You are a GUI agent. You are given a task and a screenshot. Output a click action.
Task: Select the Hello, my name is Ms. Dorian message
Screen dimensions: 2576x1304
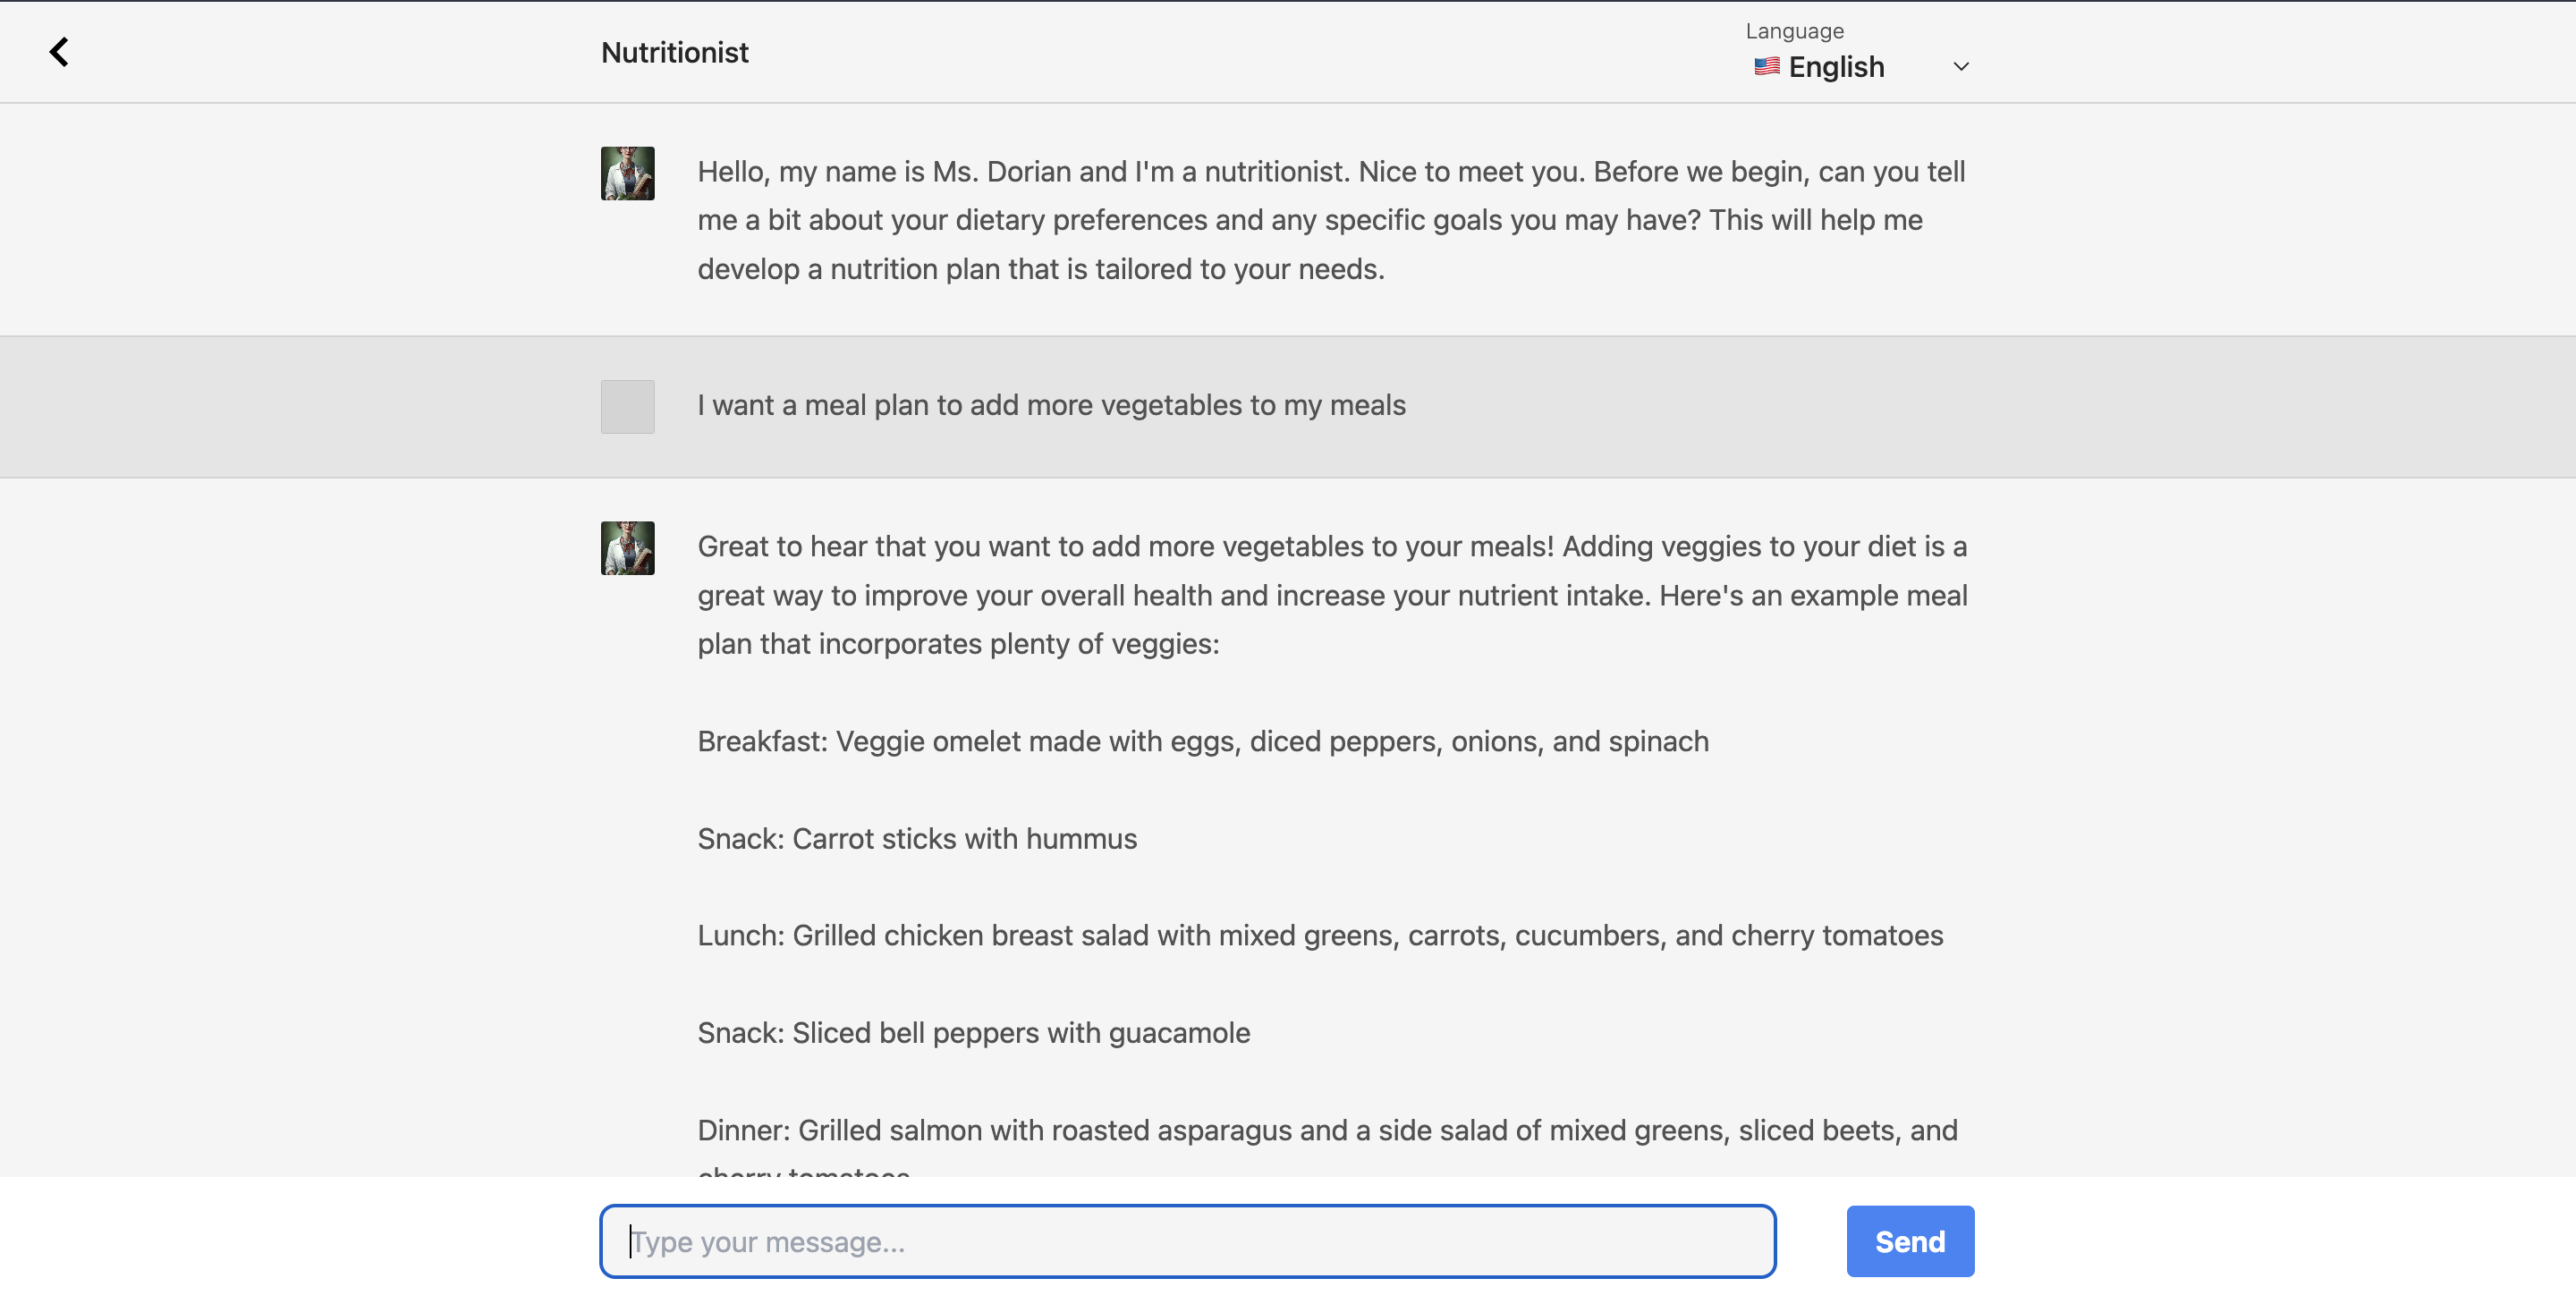(x=1332, y=220)
